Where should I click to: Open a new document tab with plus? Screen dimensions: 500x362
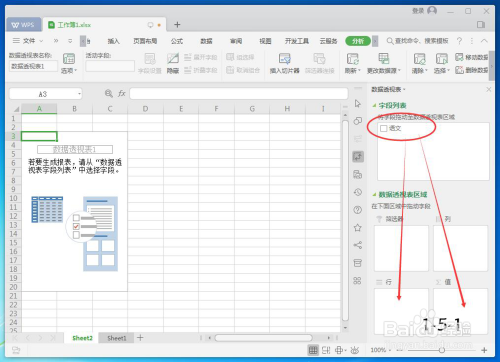(177, 25)
